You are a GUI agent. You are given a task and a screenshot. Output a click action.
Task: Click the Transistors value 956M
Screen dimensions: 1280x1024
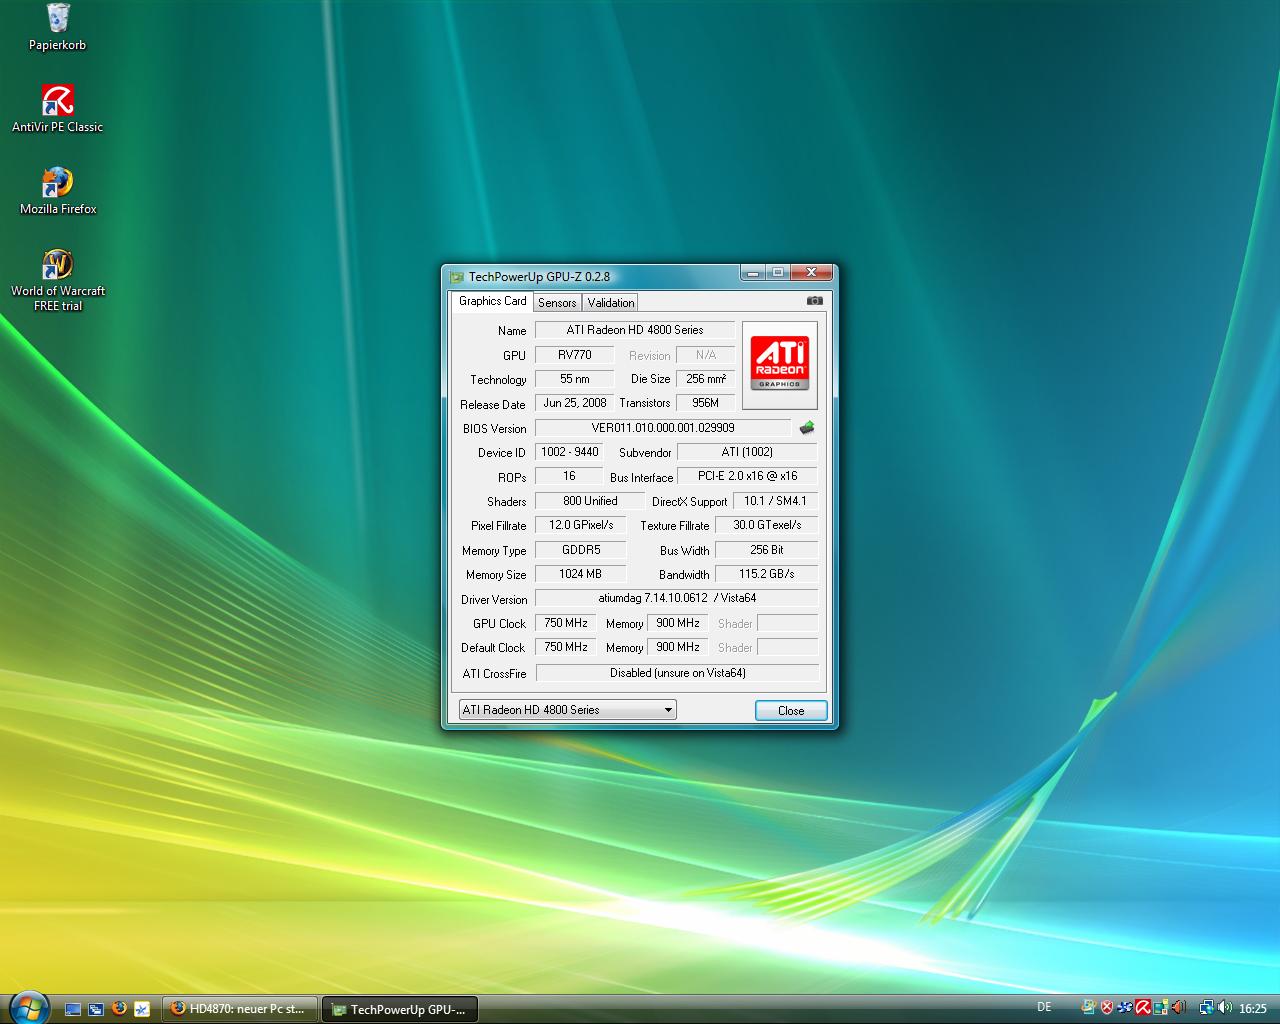click(x=706, y=403)
